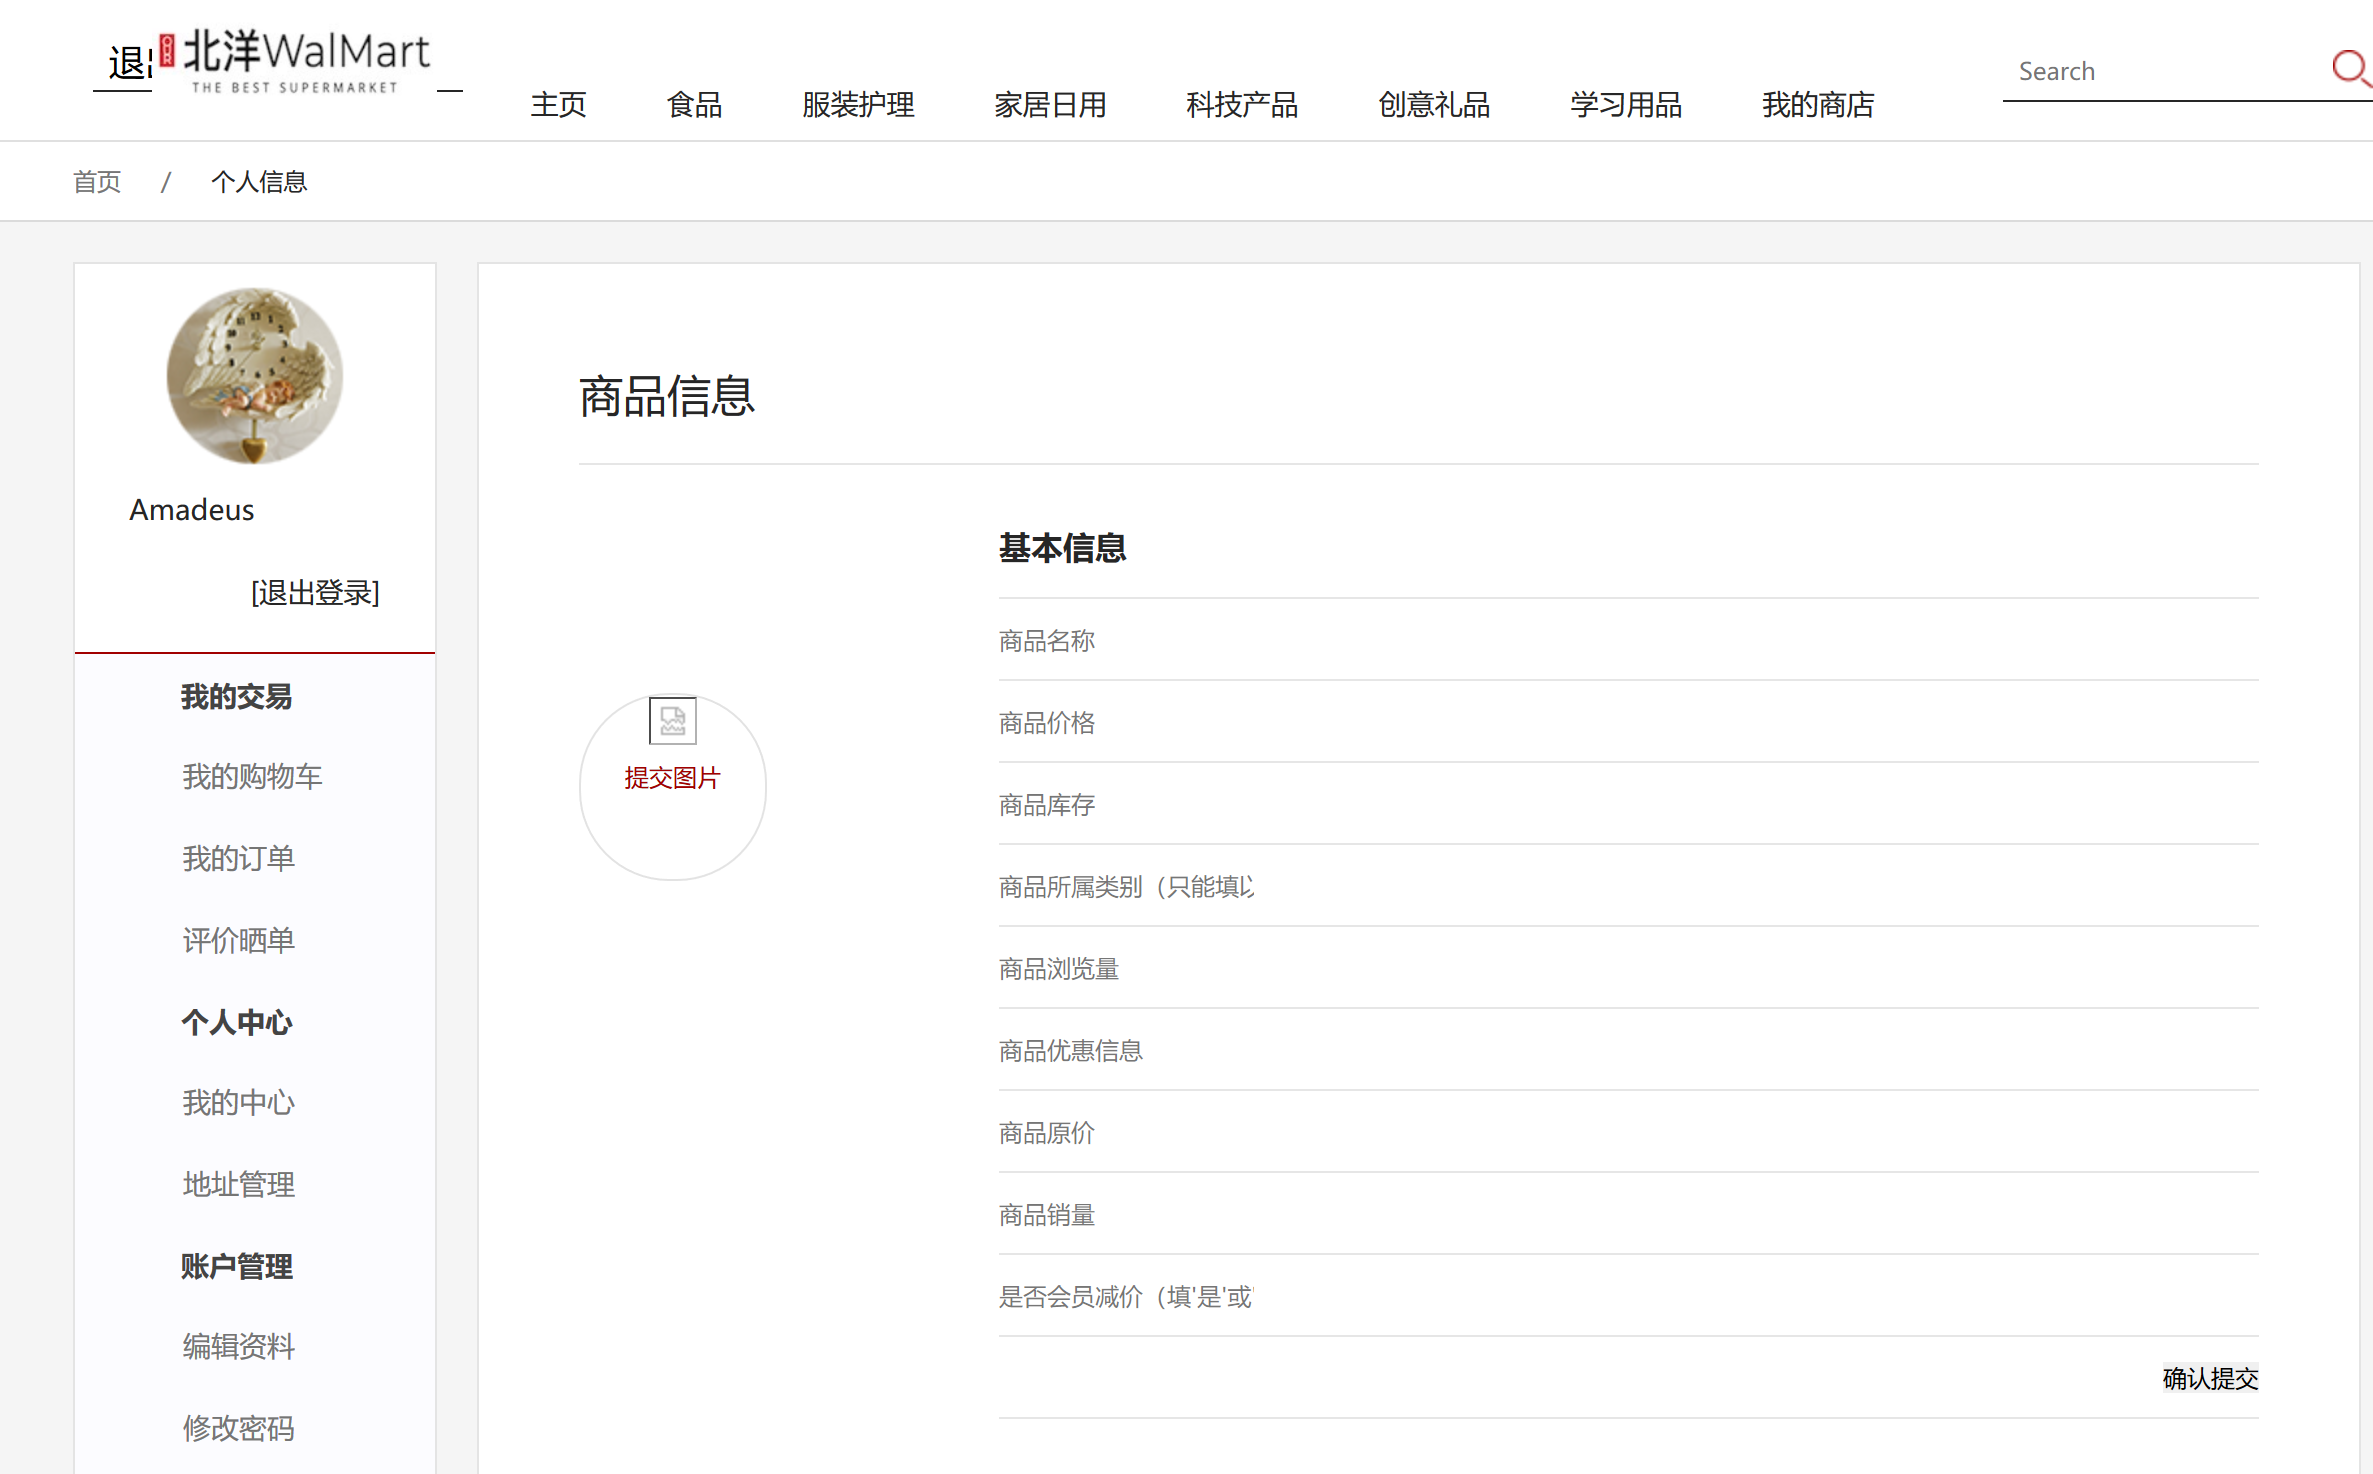
Task: Click the 首页 breadcrumb link
Action: click(x=97, y=182)
